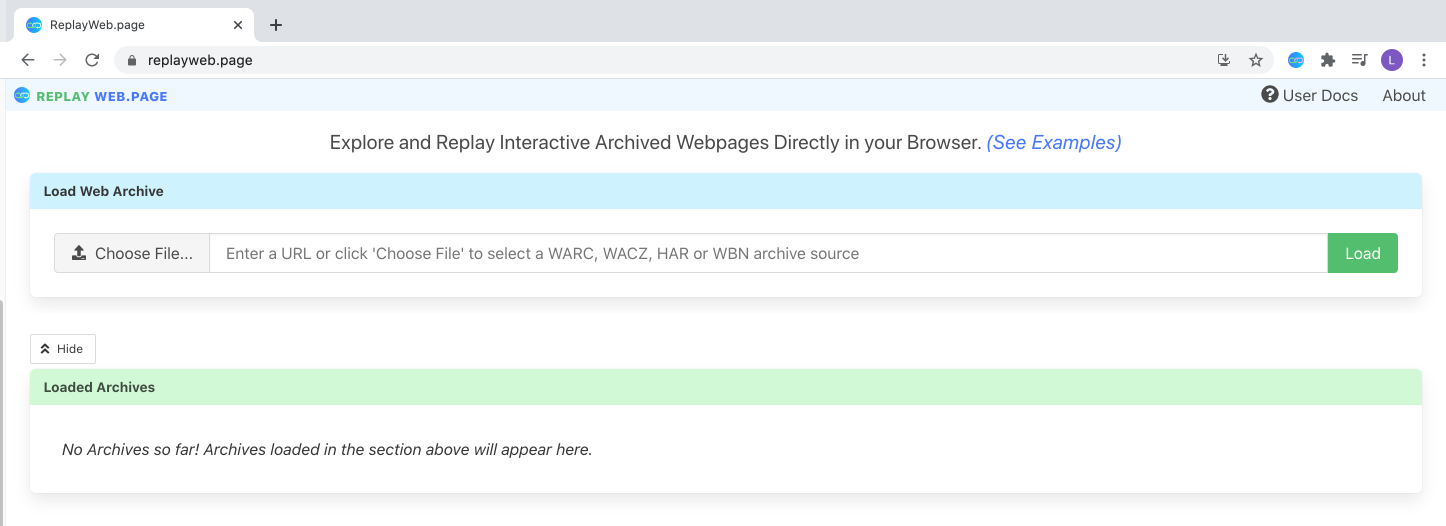Click the browser forward arrow
This screenshot has width=1446, height=526.
60,60
